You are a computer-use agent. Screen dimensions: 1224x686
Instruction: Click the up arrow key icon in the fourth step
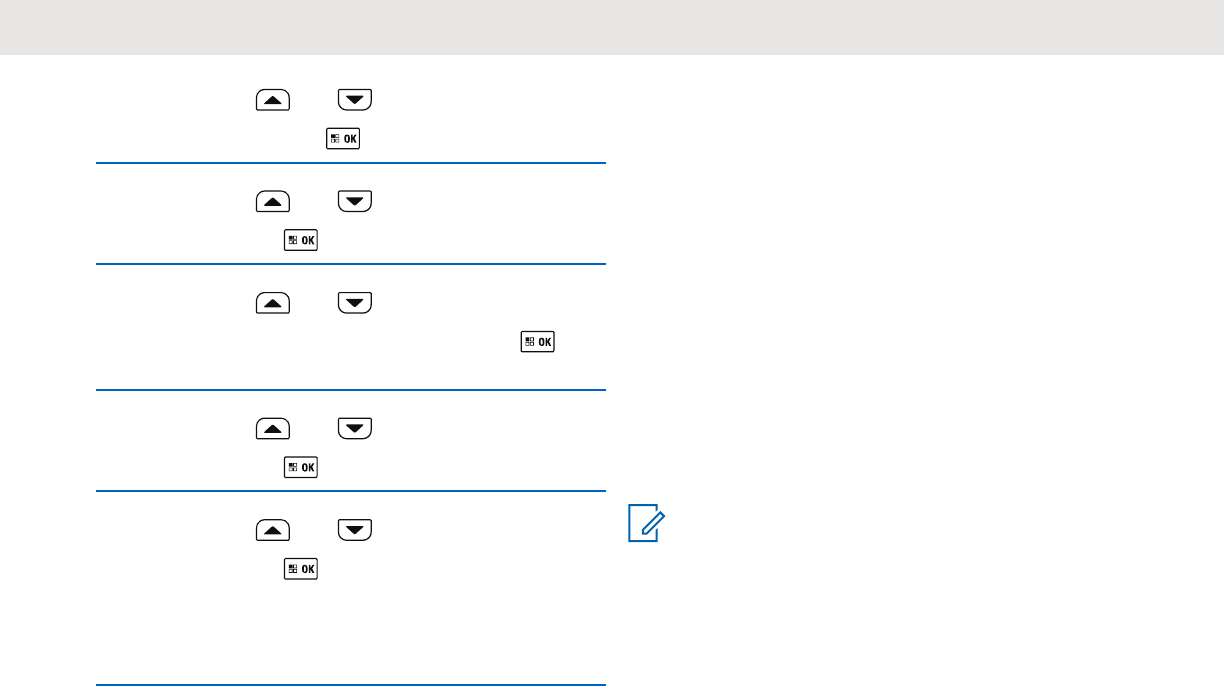point(273,429)
